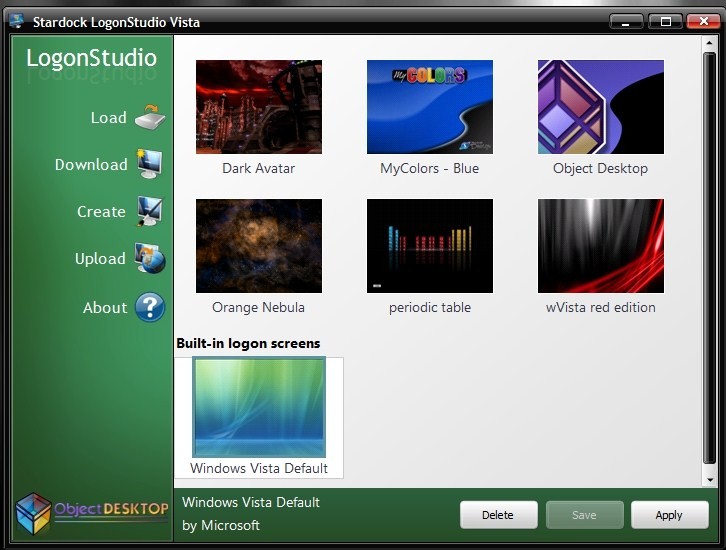Click the "periodic table" caption text

pyautogui.click(x=430, y=308)
